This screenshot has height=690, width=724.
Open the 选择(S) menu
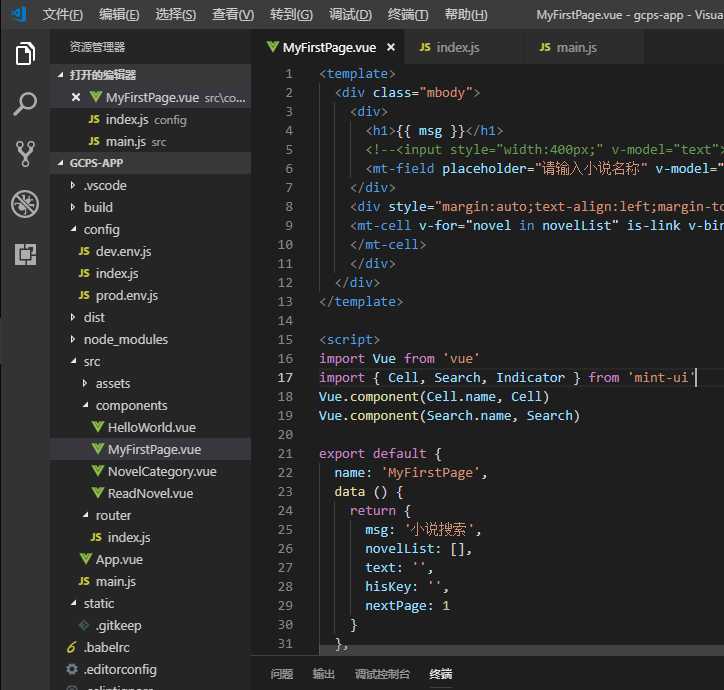point(175,15)
